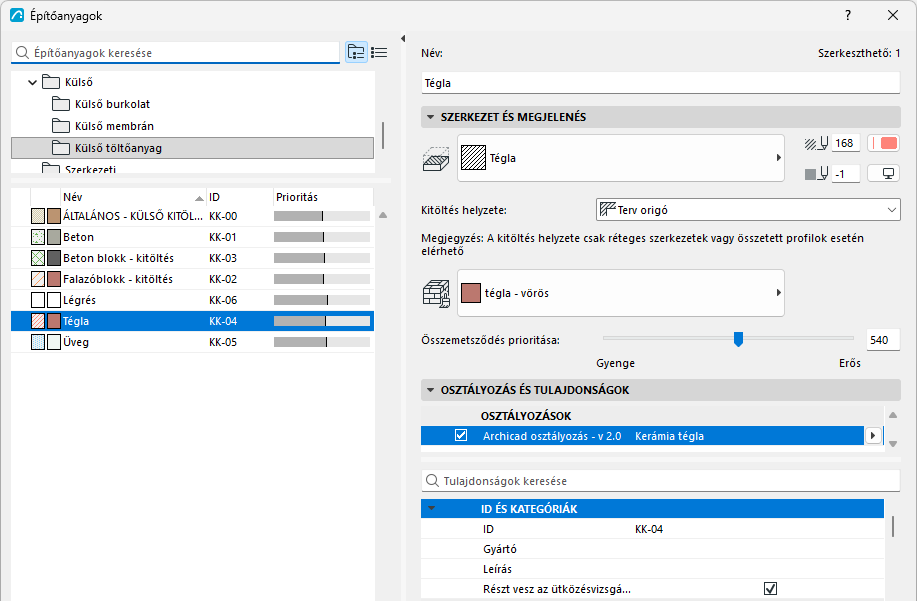The height and width of the screenshot is (601, 917).
Task: Click the Külső burkolat folder icon
Action: pos(61,104)
